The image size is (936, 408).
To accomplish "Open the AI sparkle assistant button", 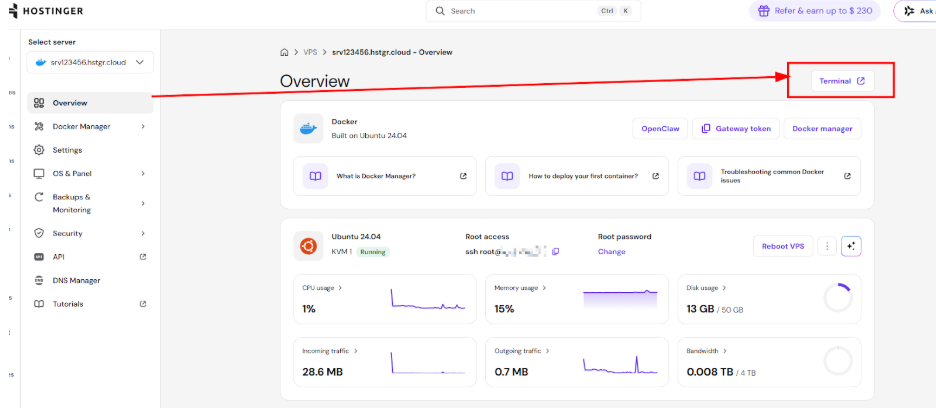I will [x=851, y=246].
